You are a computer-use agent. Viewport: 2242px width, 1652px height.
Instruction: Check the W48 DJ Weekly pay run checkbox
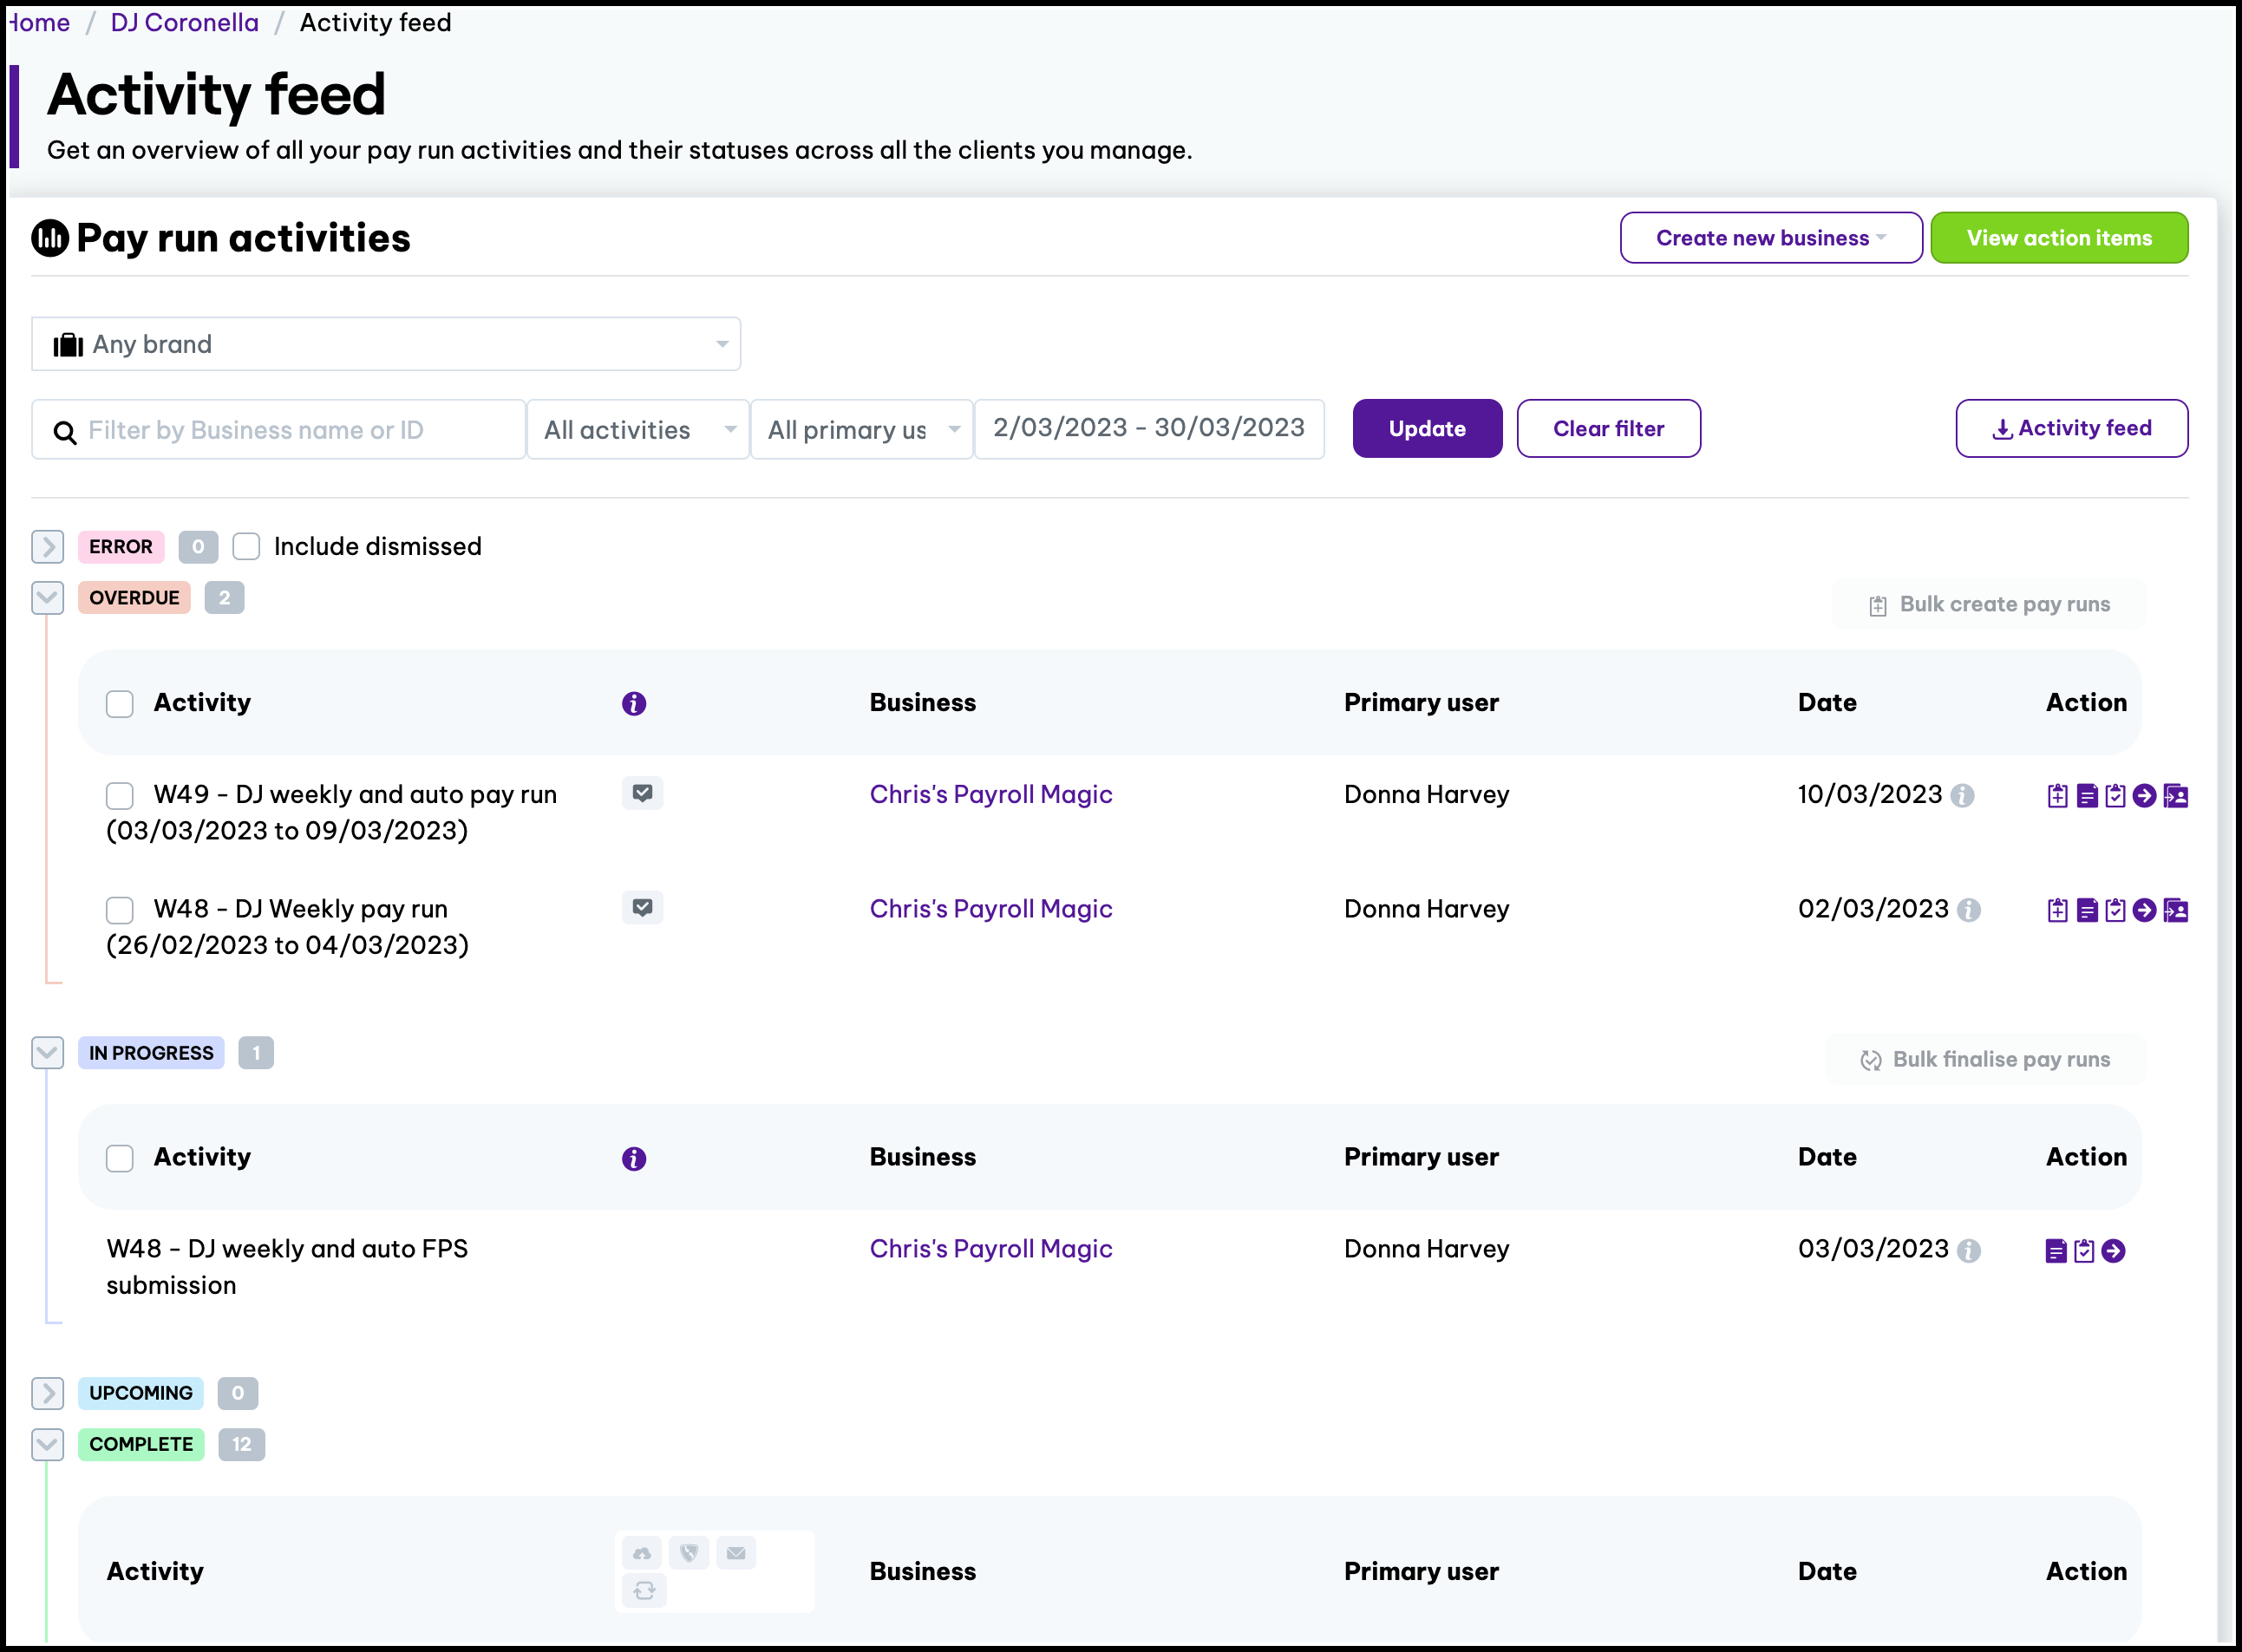[120, 910]
